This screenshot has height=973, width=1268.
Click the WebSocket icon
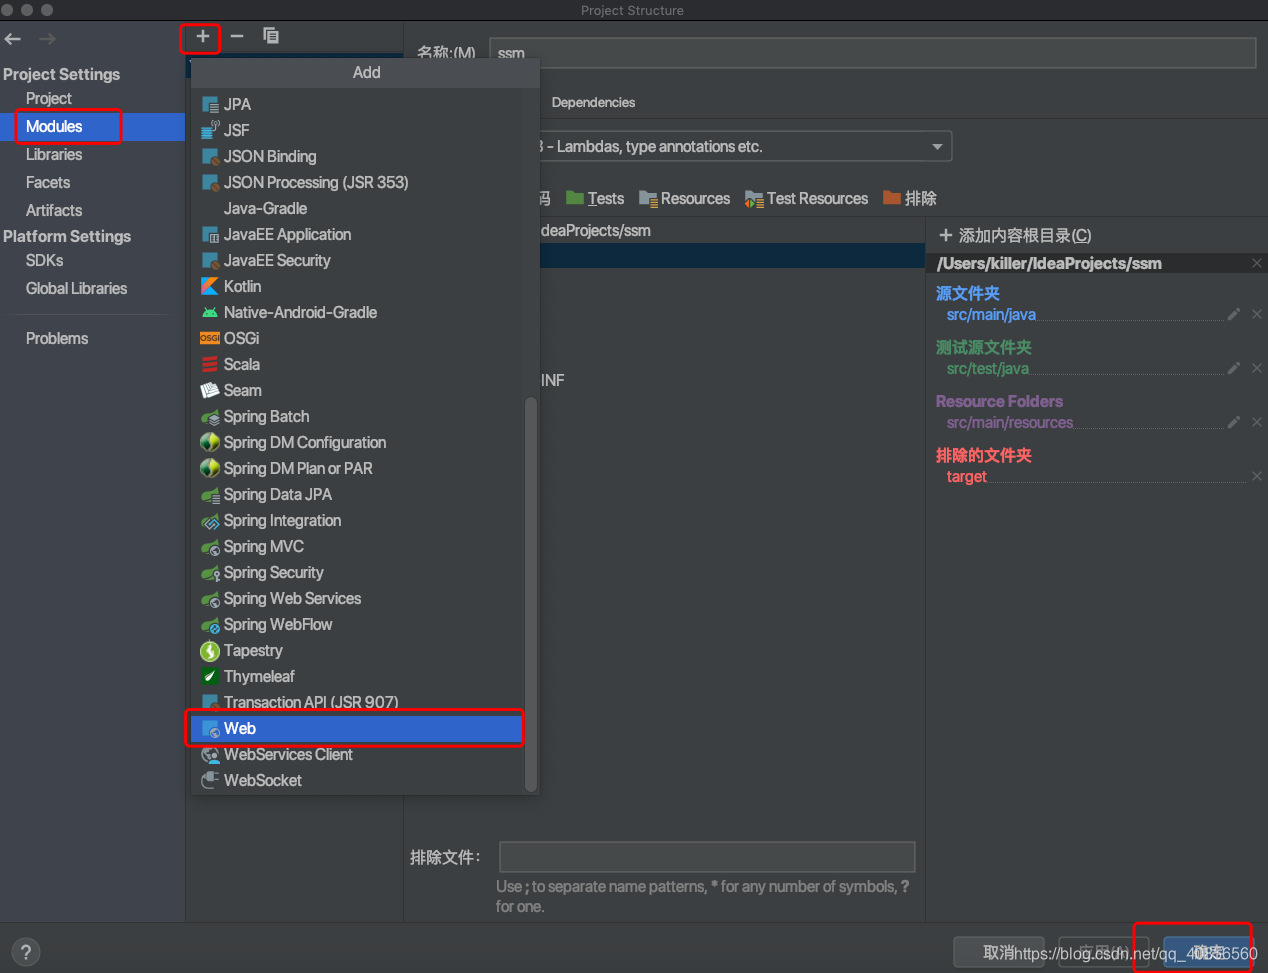[x=210, y=780]
